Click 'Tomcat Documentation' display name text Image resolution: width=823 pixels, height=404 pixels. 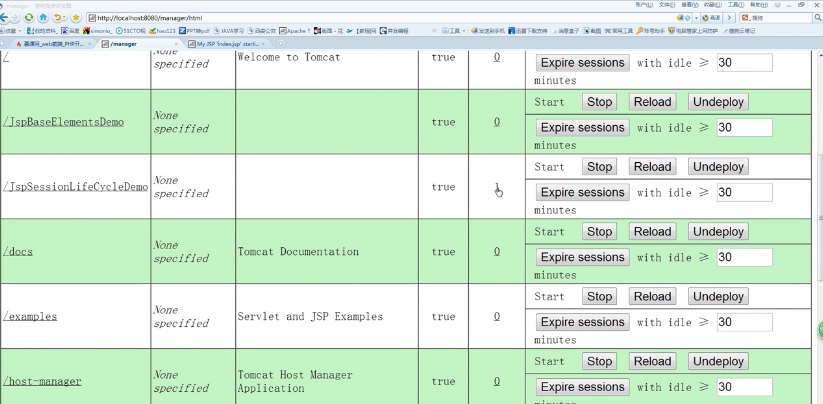(298, 252)
